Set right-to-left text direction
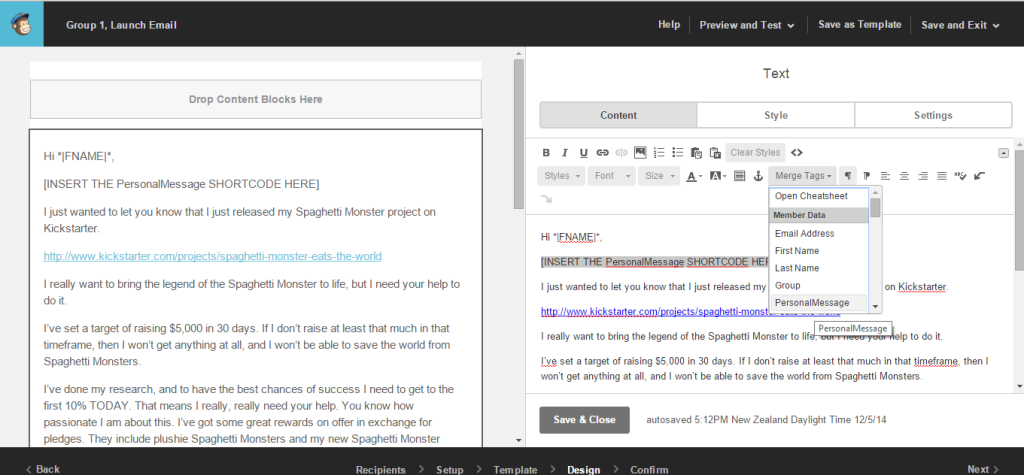Screen dimensions: 1024x475 pos(867,176)
